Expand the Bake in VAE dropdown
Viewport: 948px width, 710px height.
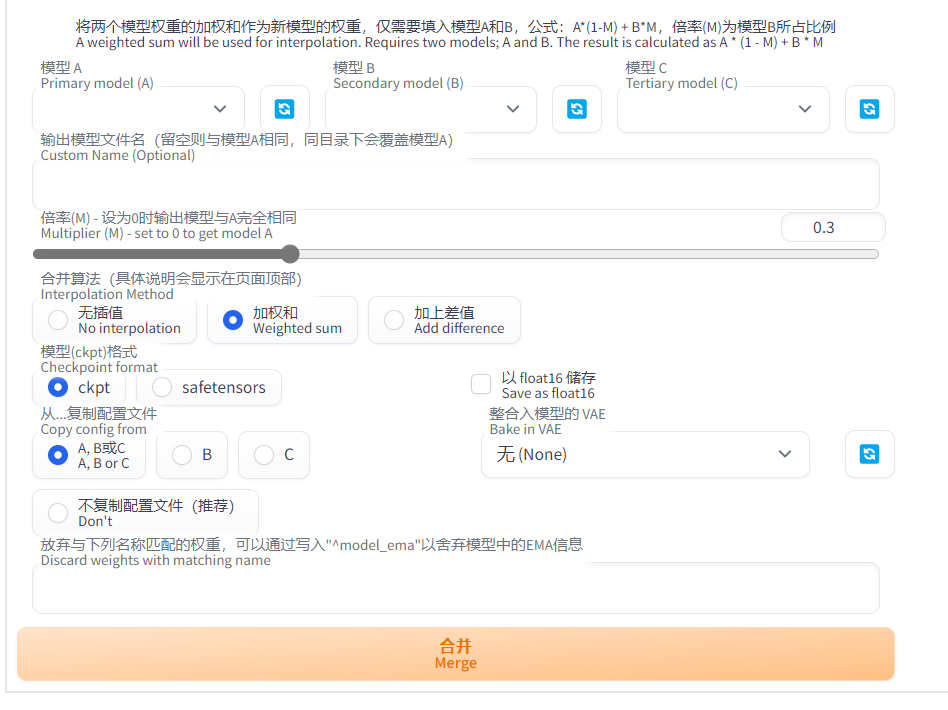pyautogui.click(x=645, y=454)
